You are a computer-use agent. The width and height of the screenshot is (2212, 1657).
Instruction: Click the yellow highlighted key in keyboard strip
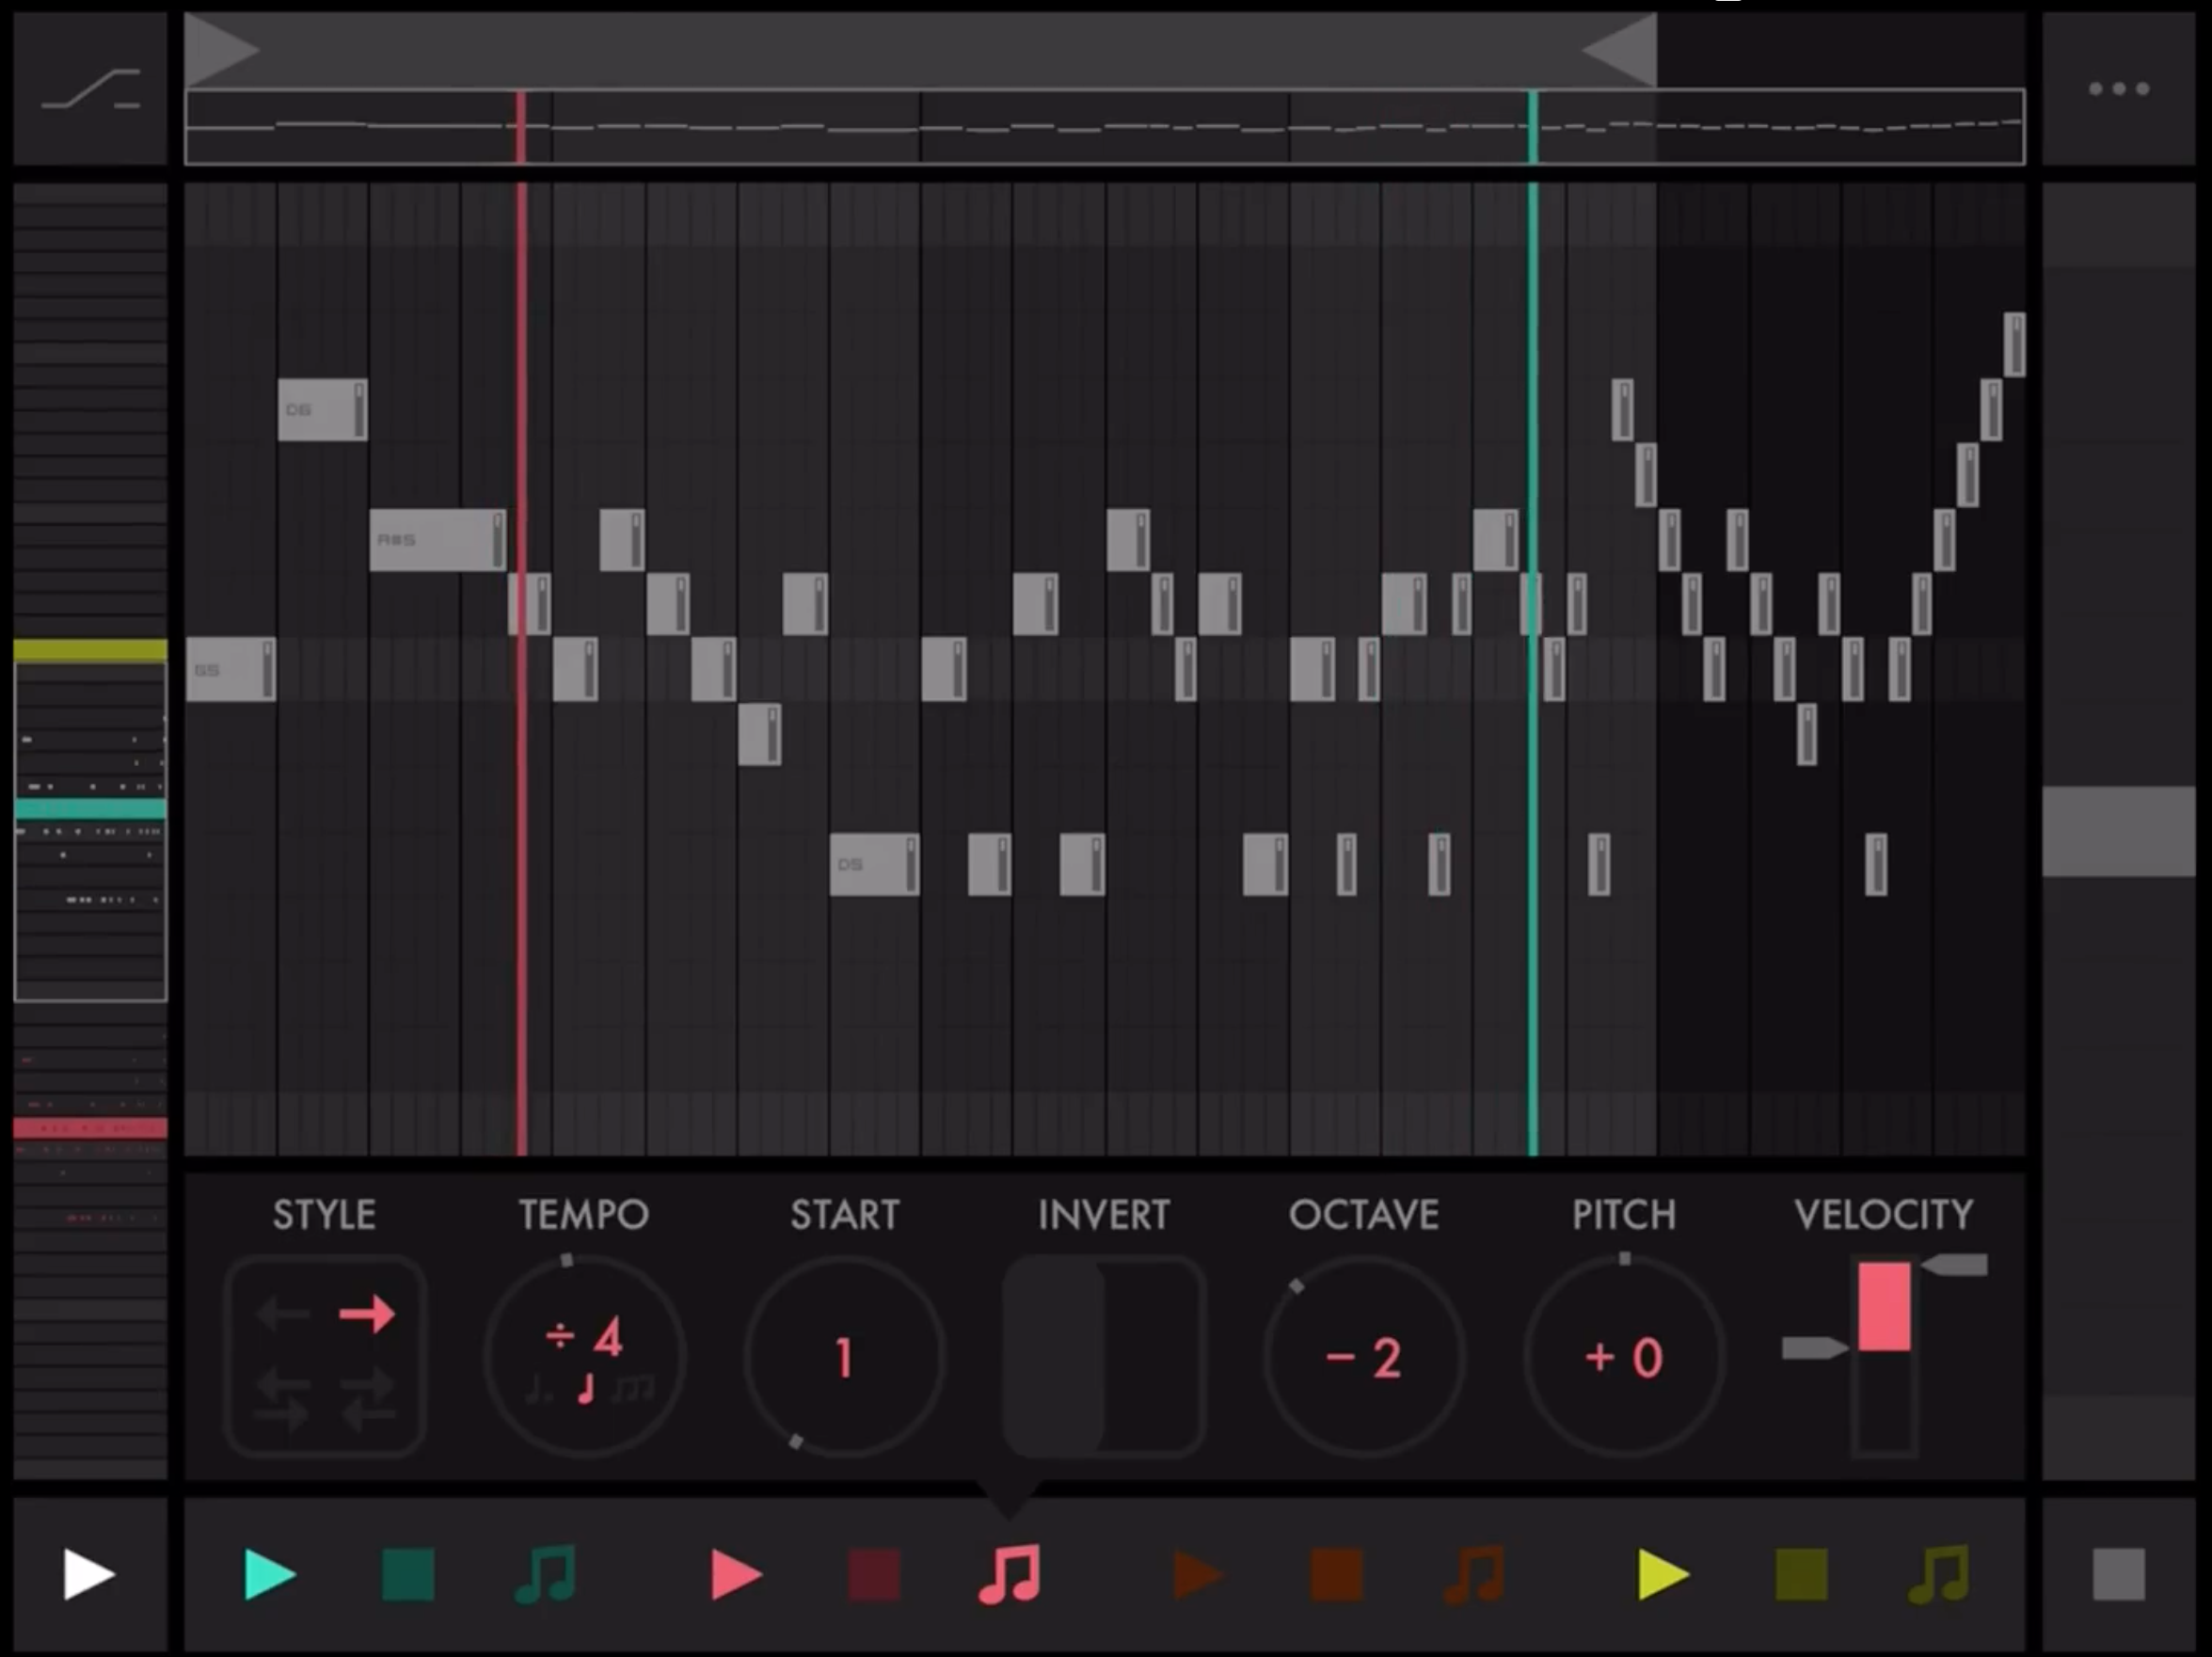90,651
